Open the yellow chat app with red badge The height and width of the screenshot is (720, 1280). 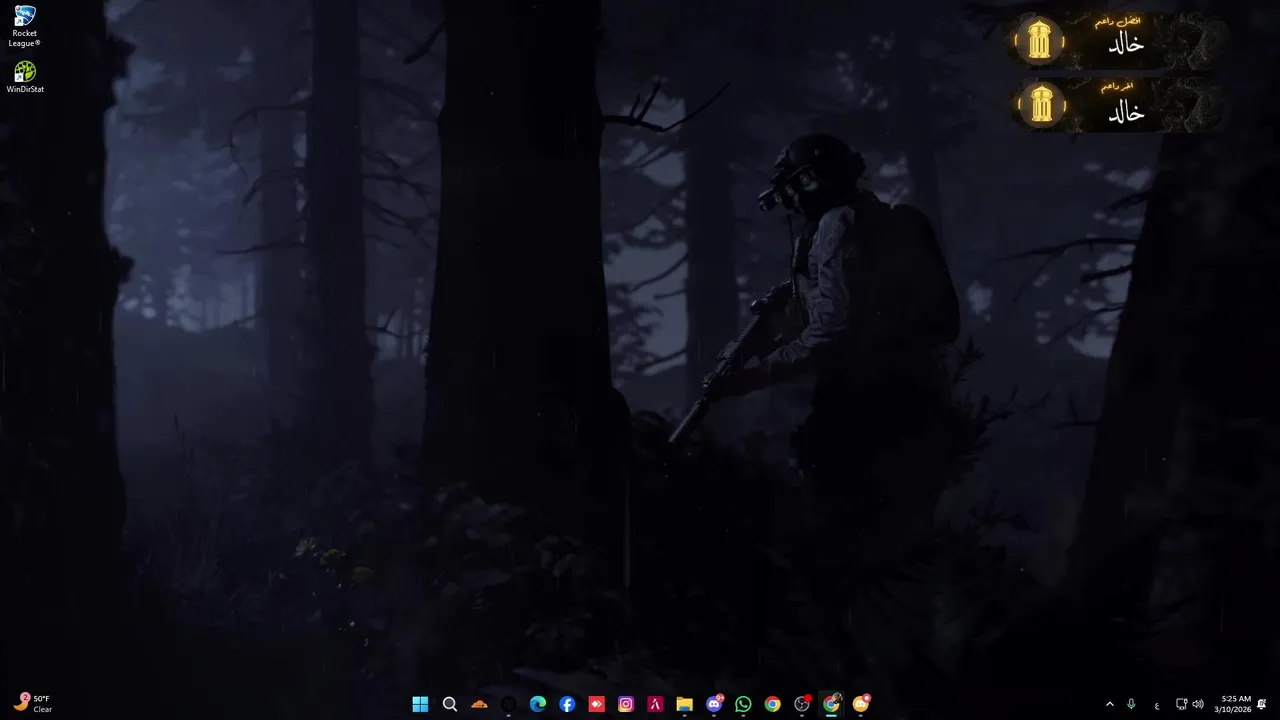click(x=861, y=704)
